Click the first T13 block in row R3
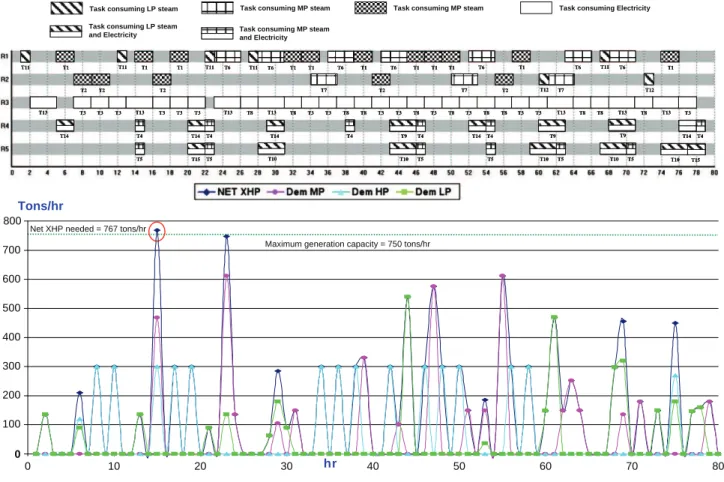This screenshot has height=482, width=724. click(x=43, y=102)
